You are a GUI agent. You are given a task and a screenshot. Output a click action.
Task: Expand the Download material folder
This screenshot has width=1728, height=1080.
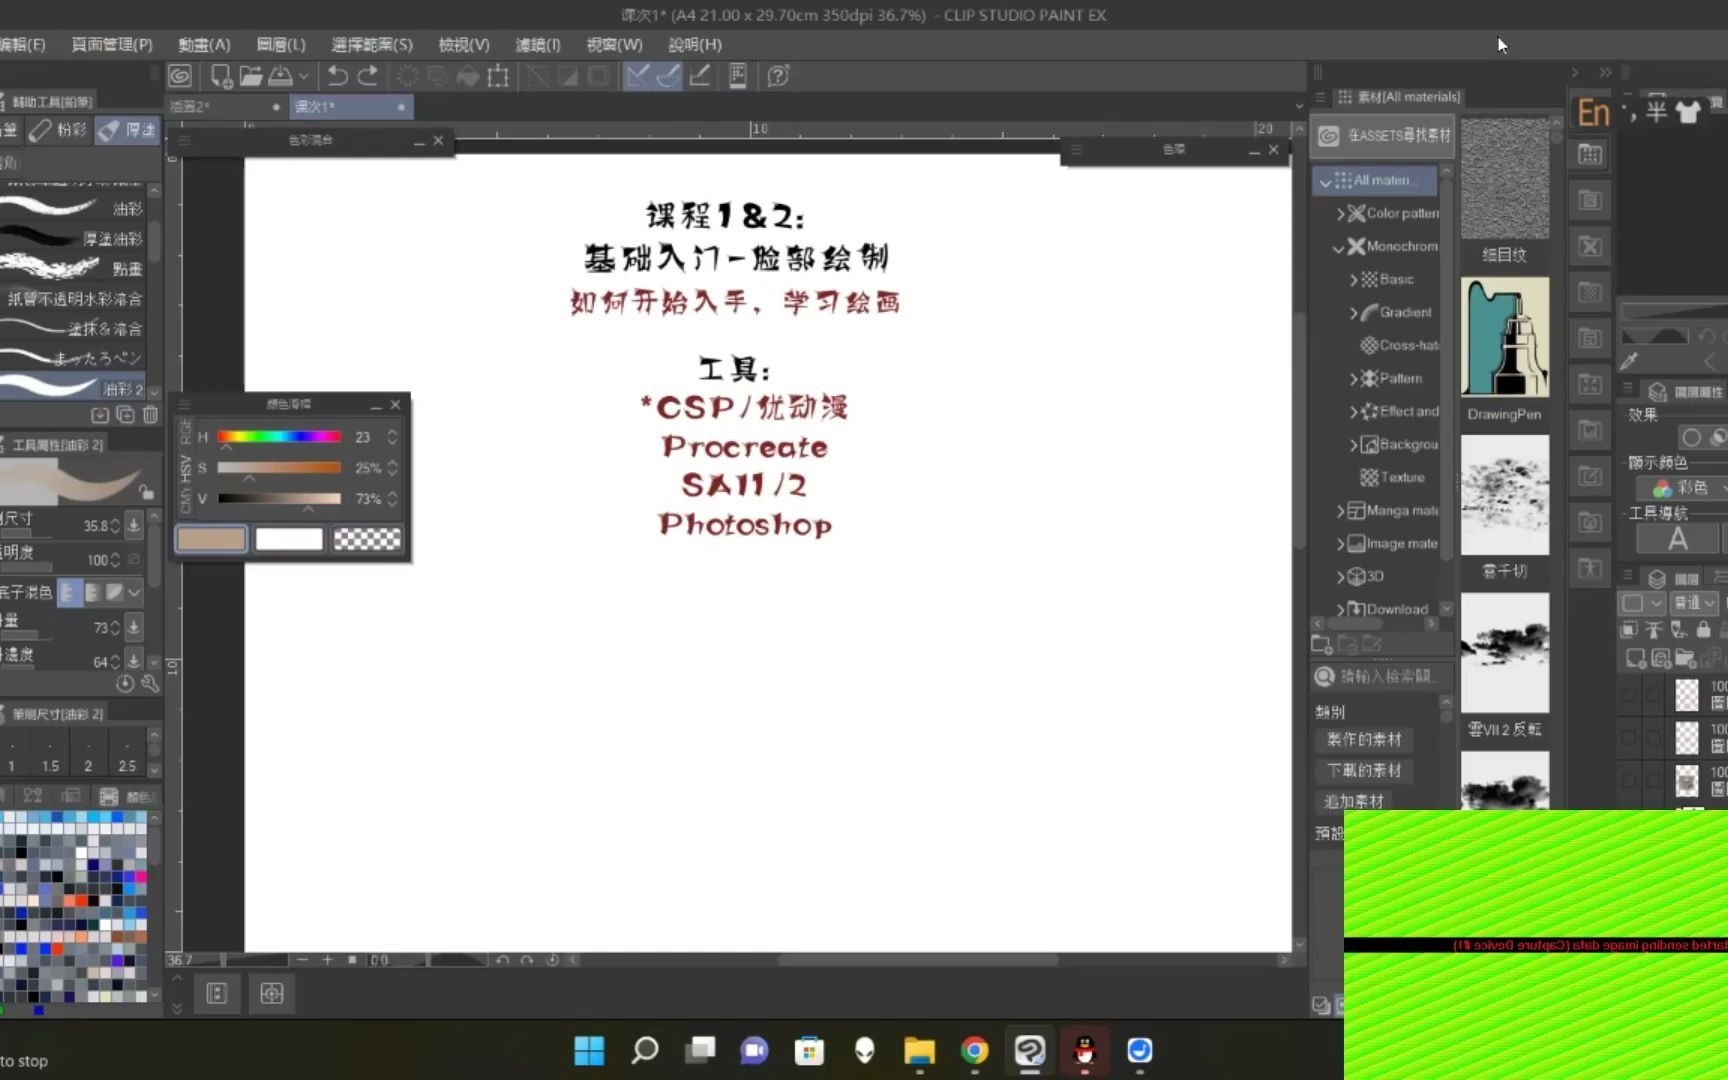(x=1340, y=610)
